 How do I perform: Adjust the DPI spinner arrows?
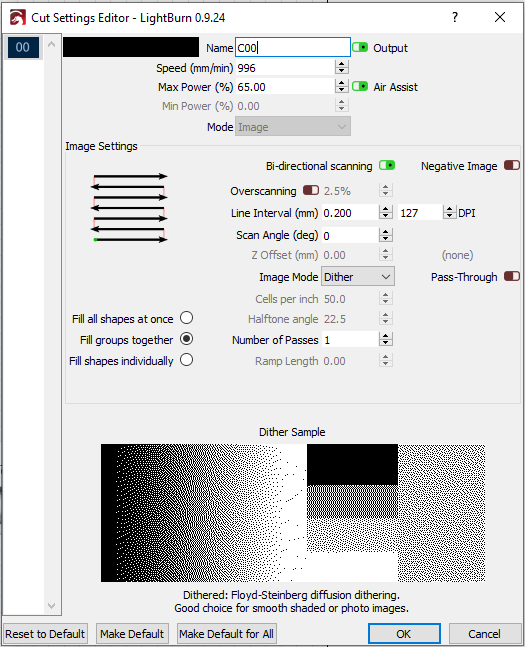(x=449, y=213)
